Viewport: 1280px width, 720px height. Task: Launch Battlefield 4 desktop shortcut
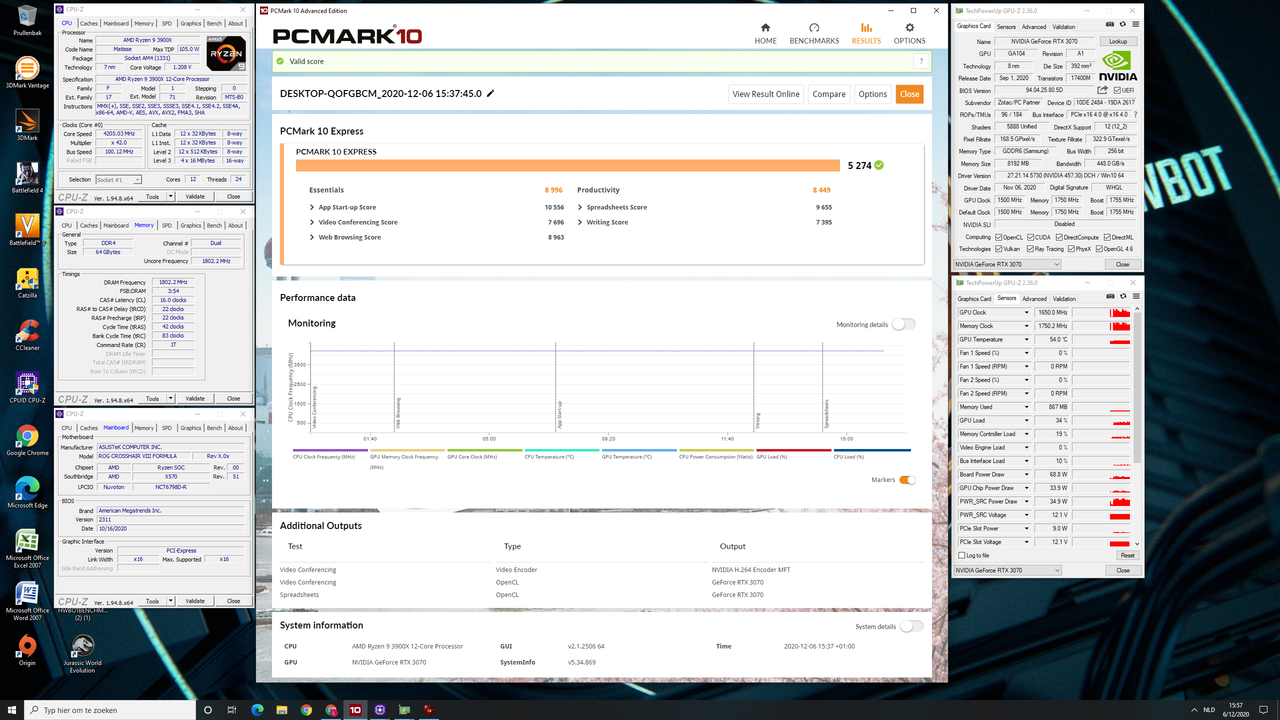[x=27, y=177]
